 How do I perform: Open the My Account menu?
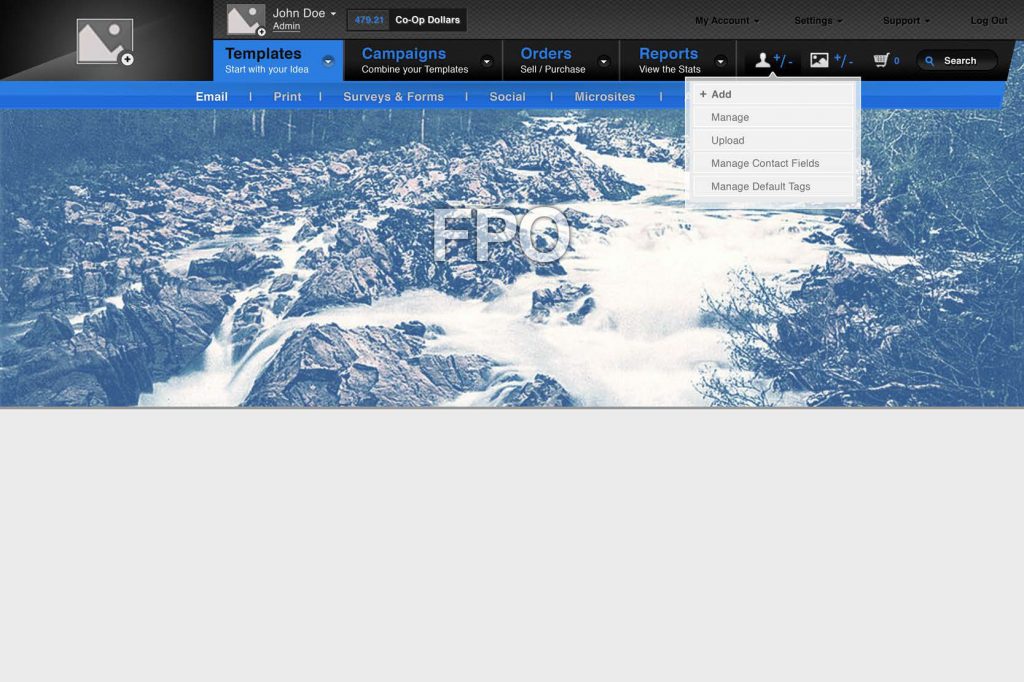(726, 21)
